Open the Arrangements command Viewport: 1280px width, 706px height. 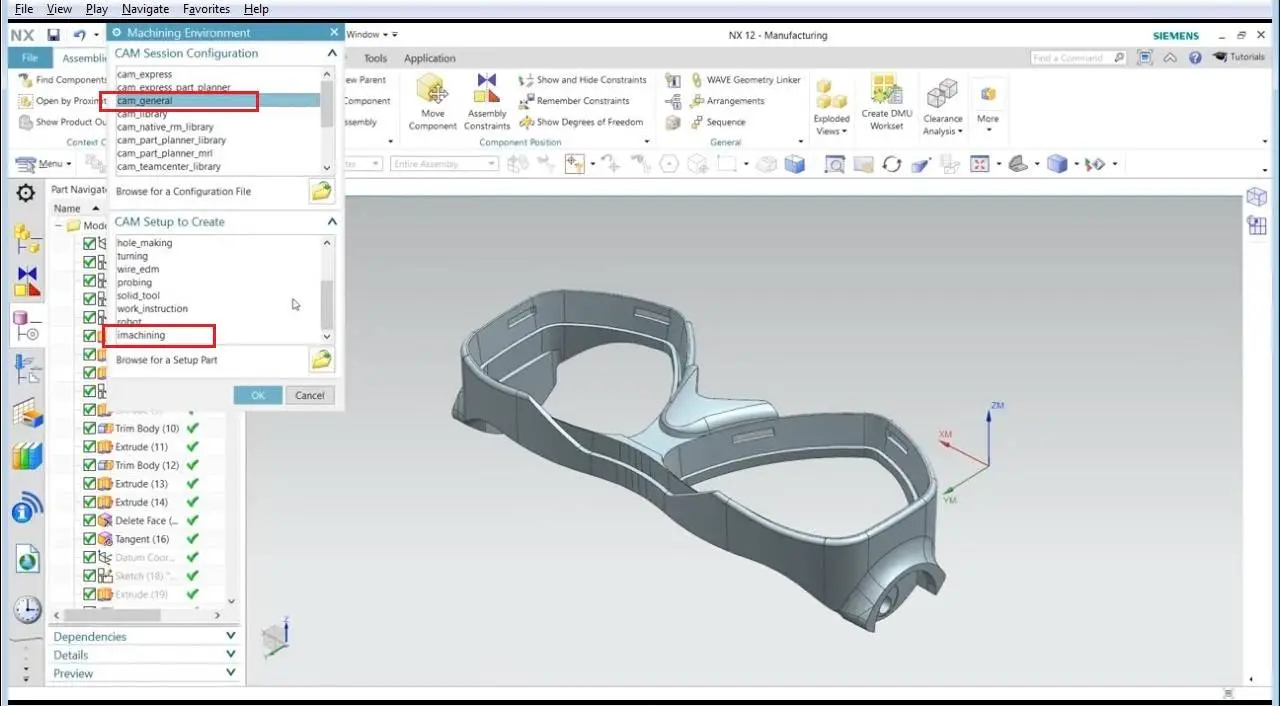[727, 101]
